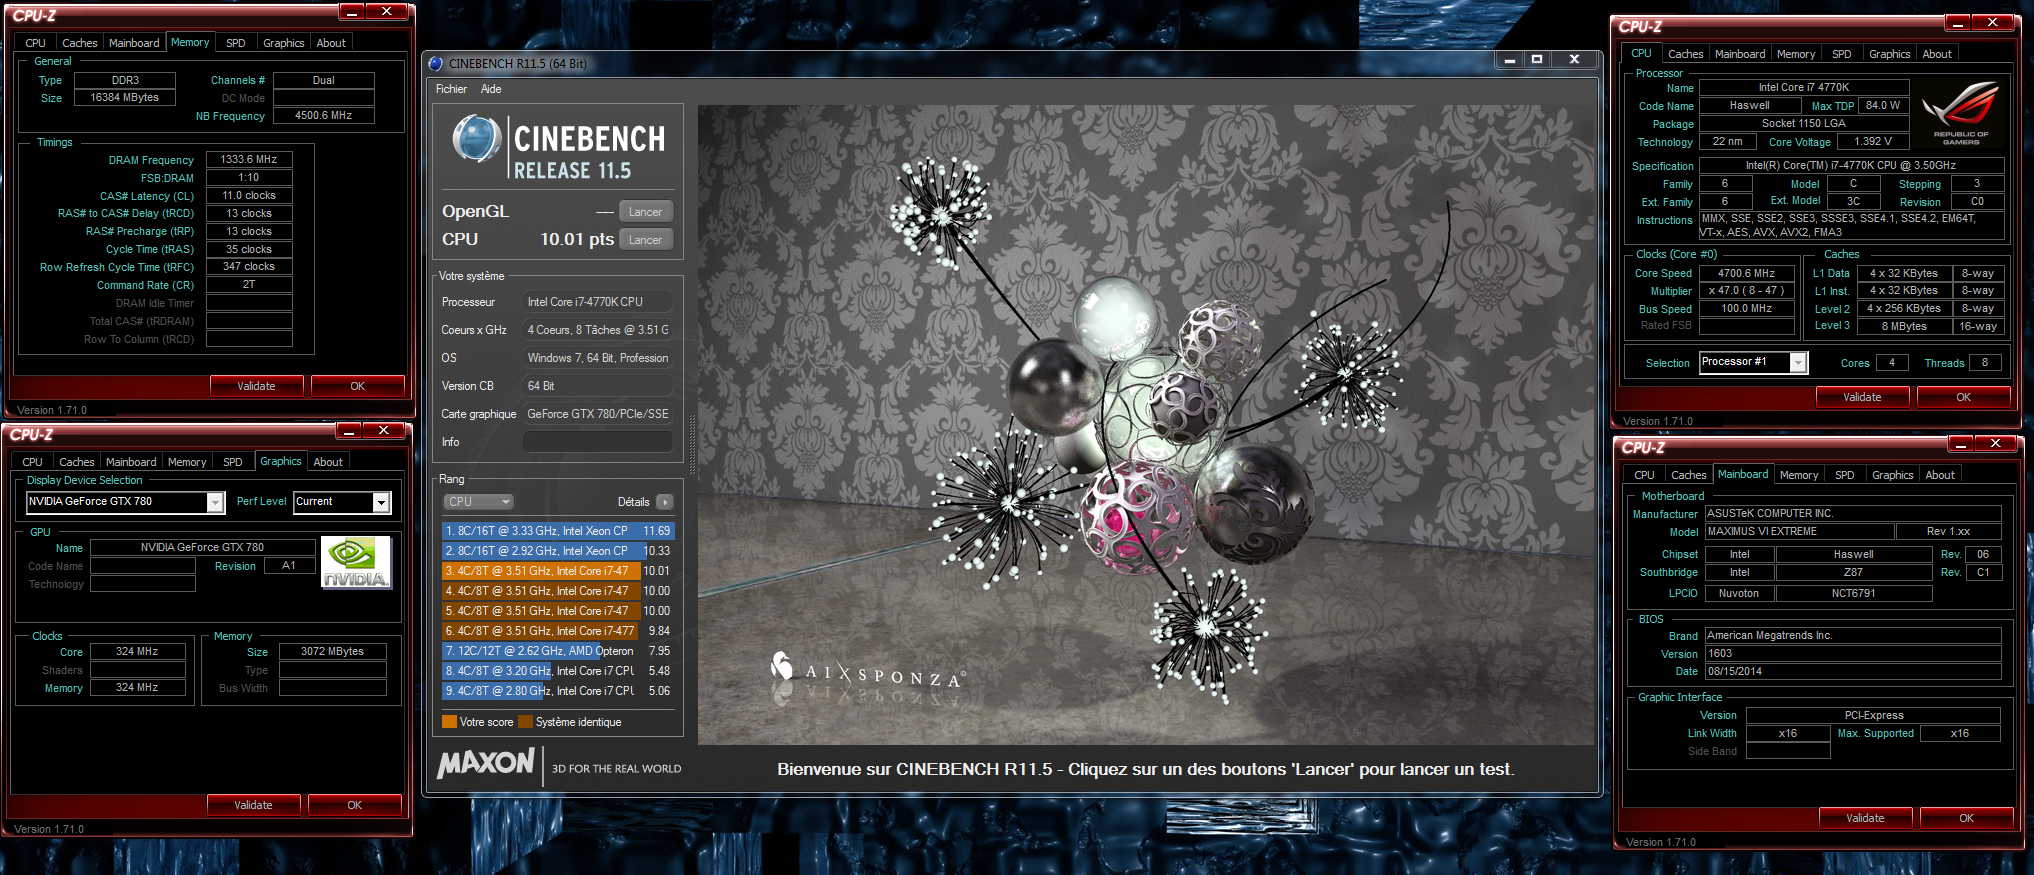Click OK in the CPU-Z CPU window
Image resolution: width=2034 pixels, height=875 pixels.
(x=1963, y=397)
